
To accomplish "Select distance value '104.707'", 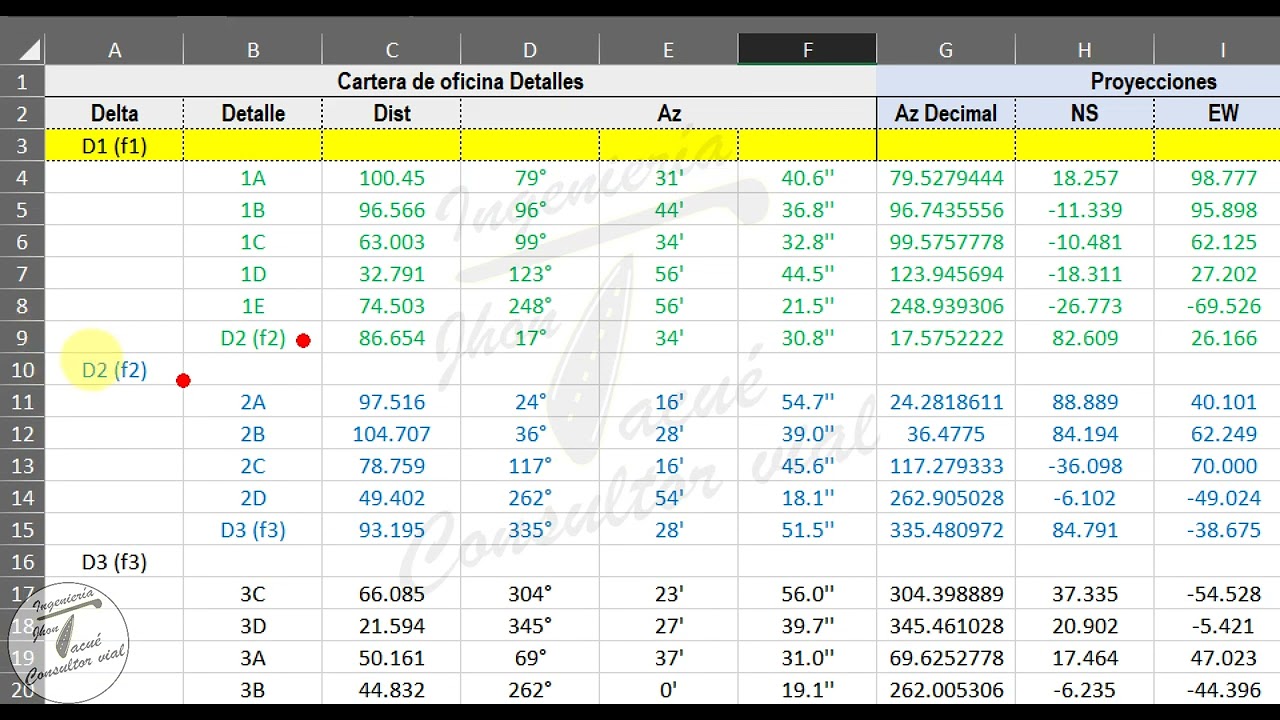I will click(x=391, y=433).
